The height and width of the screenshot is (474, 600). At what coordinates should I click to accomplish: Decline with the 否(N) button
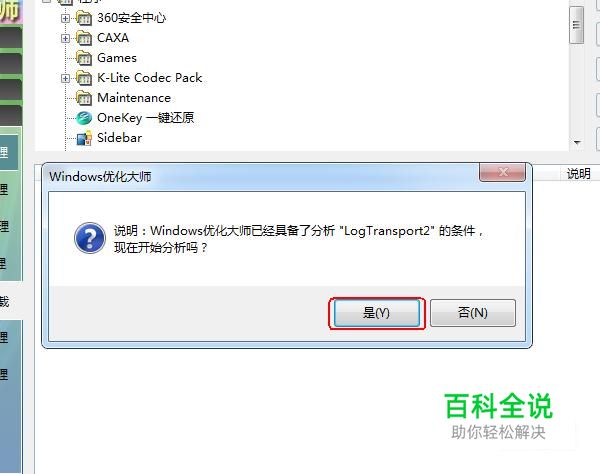point(473,313)
